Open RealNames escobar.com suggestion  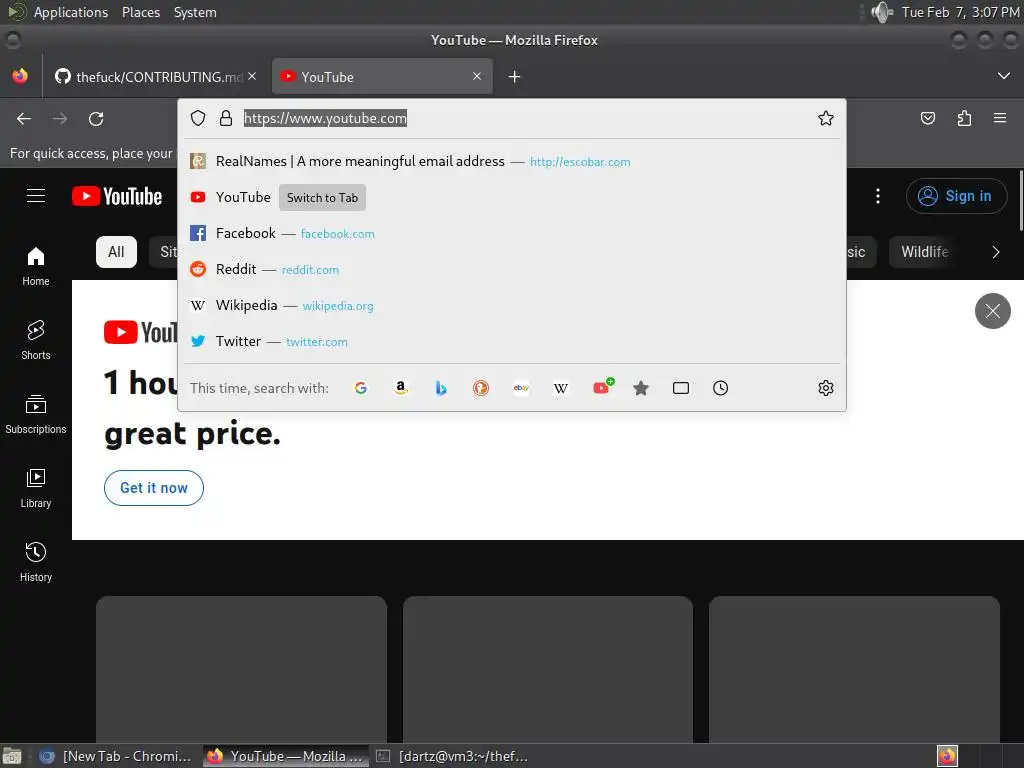[512, 161]
